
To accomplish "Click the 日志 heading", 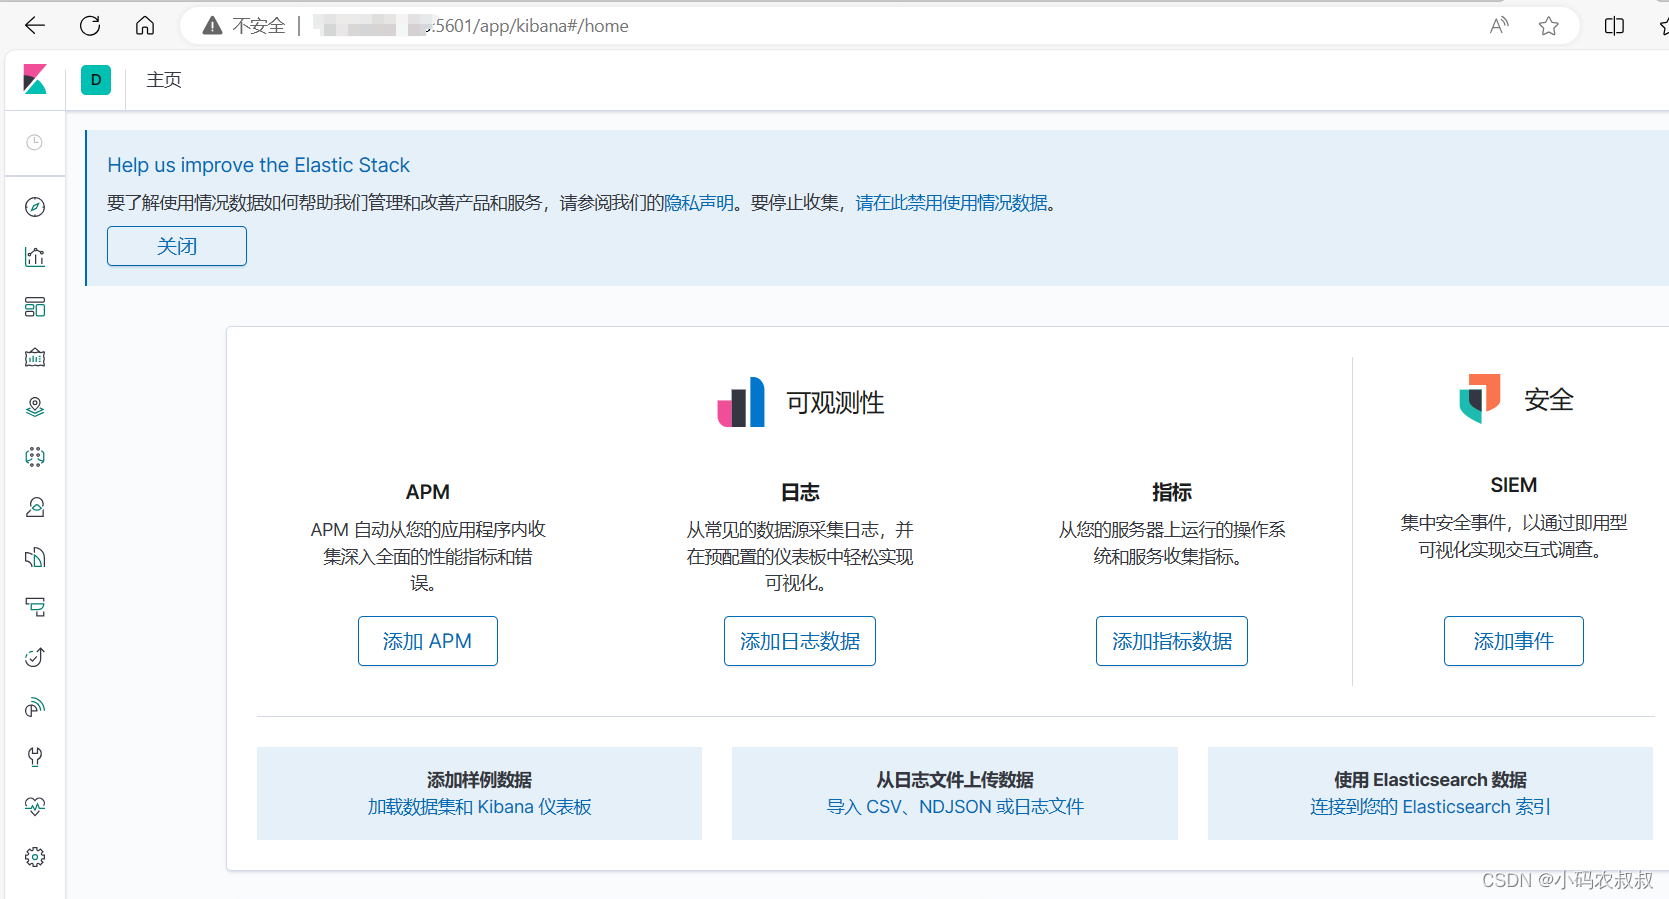I will coord(800,492).
